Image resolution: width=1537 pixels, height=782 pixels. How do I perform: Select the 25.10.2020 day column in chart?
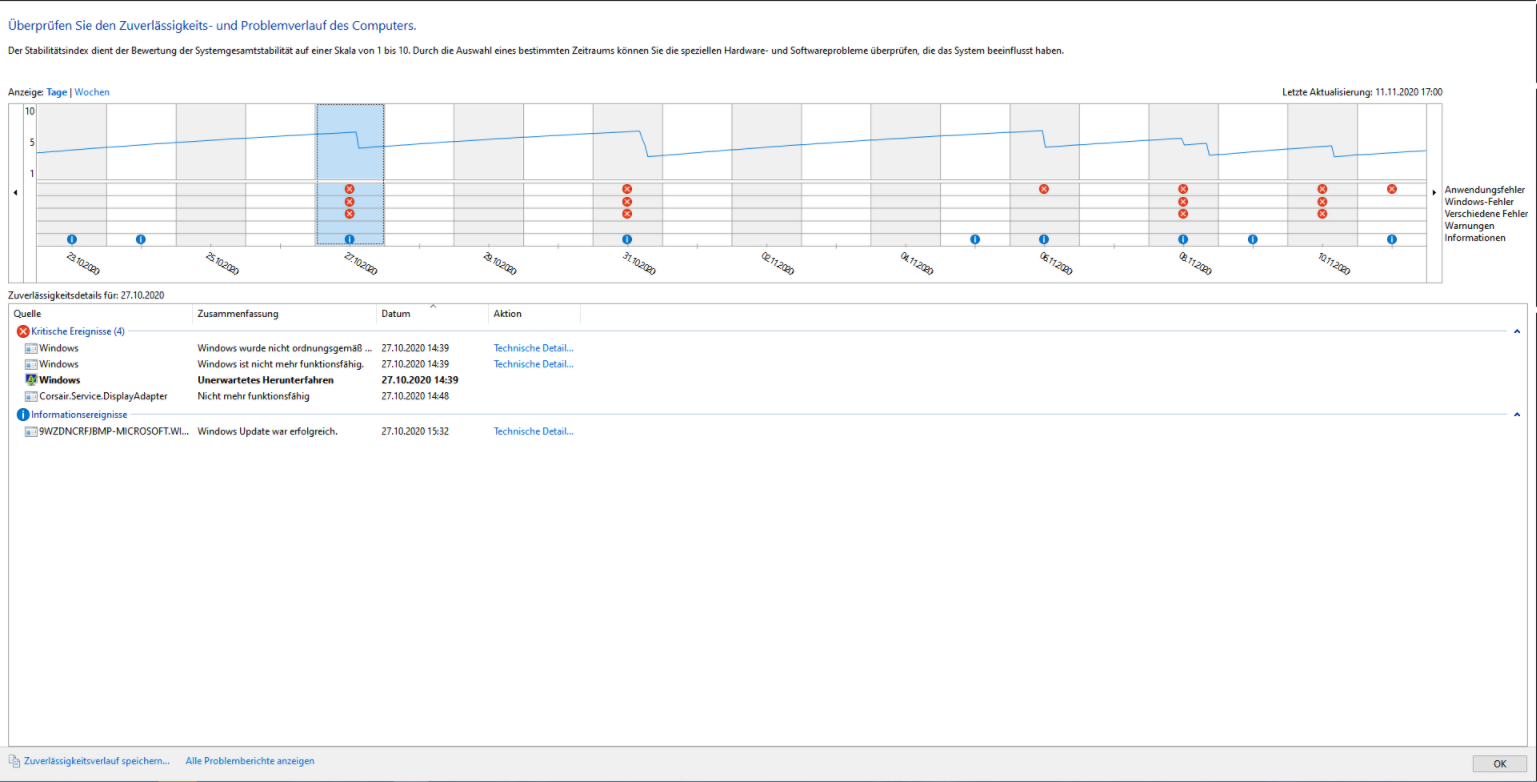(211, 174)
